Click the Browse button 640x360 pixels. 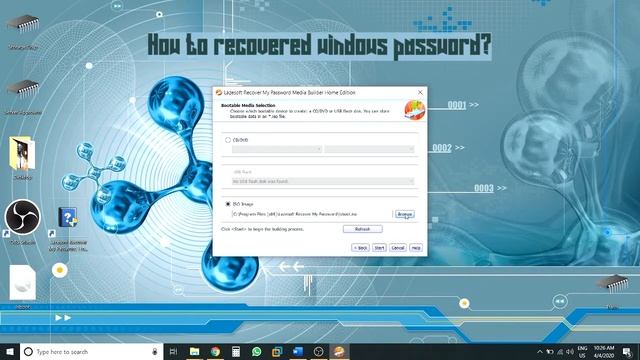404,214
